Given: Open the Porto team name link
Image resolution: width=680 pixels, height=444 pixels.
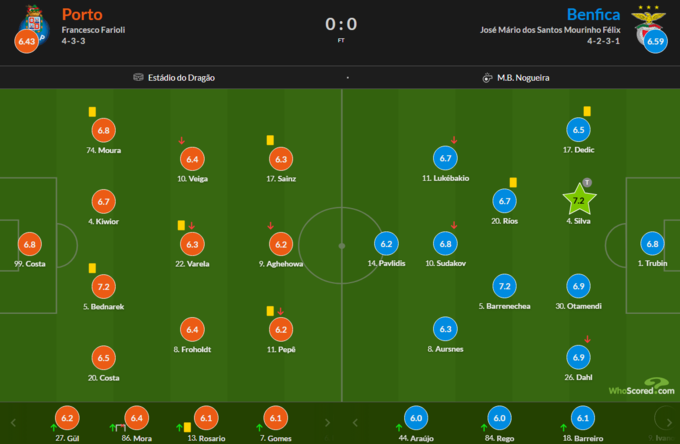Looking at the screenshot, I should tap(81, 15).
